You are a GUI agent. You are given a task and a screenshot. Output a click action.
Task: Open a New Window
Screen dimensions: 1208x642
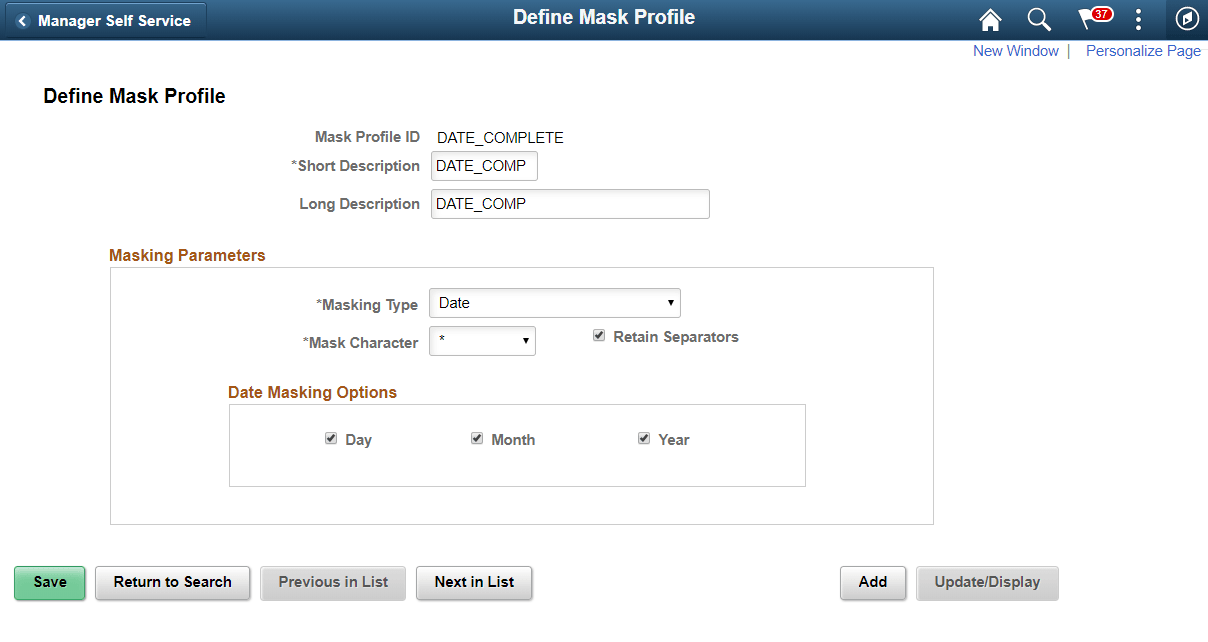[x=1016, y=50]
